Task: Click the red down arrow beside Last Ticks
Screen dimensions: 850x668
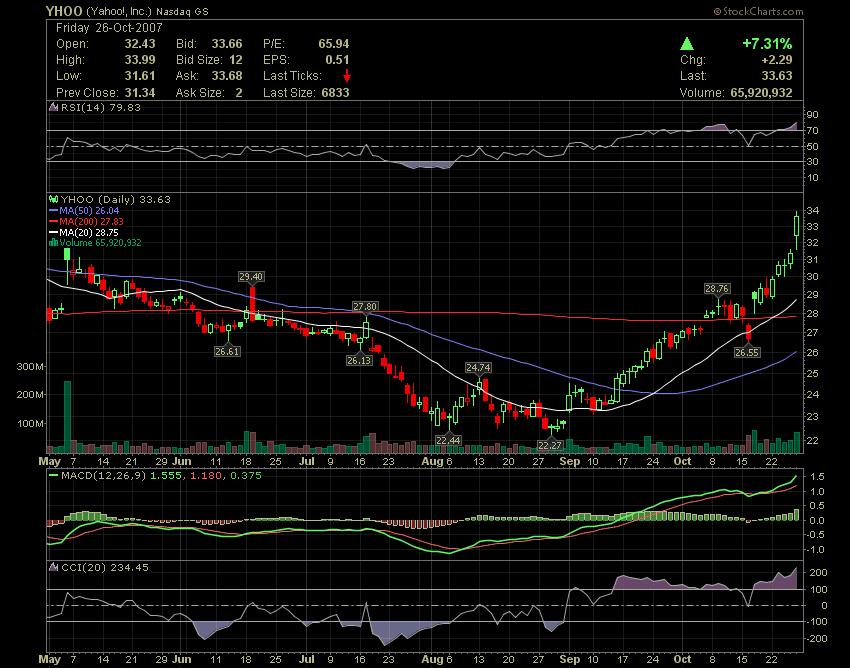Action: [x=347, y=75]
